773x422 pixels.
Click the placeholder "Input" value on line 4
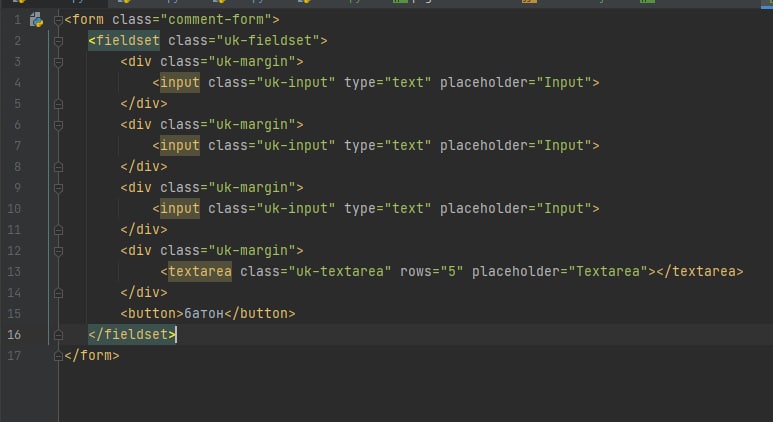tap(563, 82)
